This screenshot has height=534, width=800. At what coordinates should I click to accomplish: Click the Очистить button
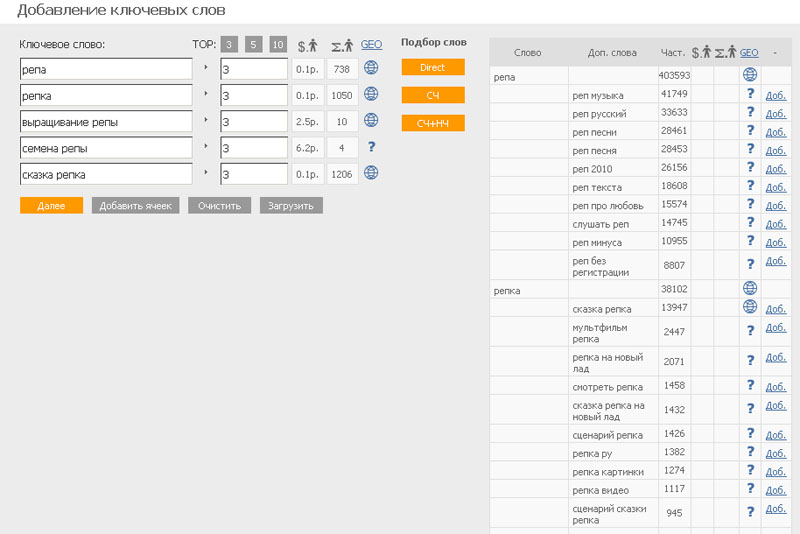(x=219, y=206)
